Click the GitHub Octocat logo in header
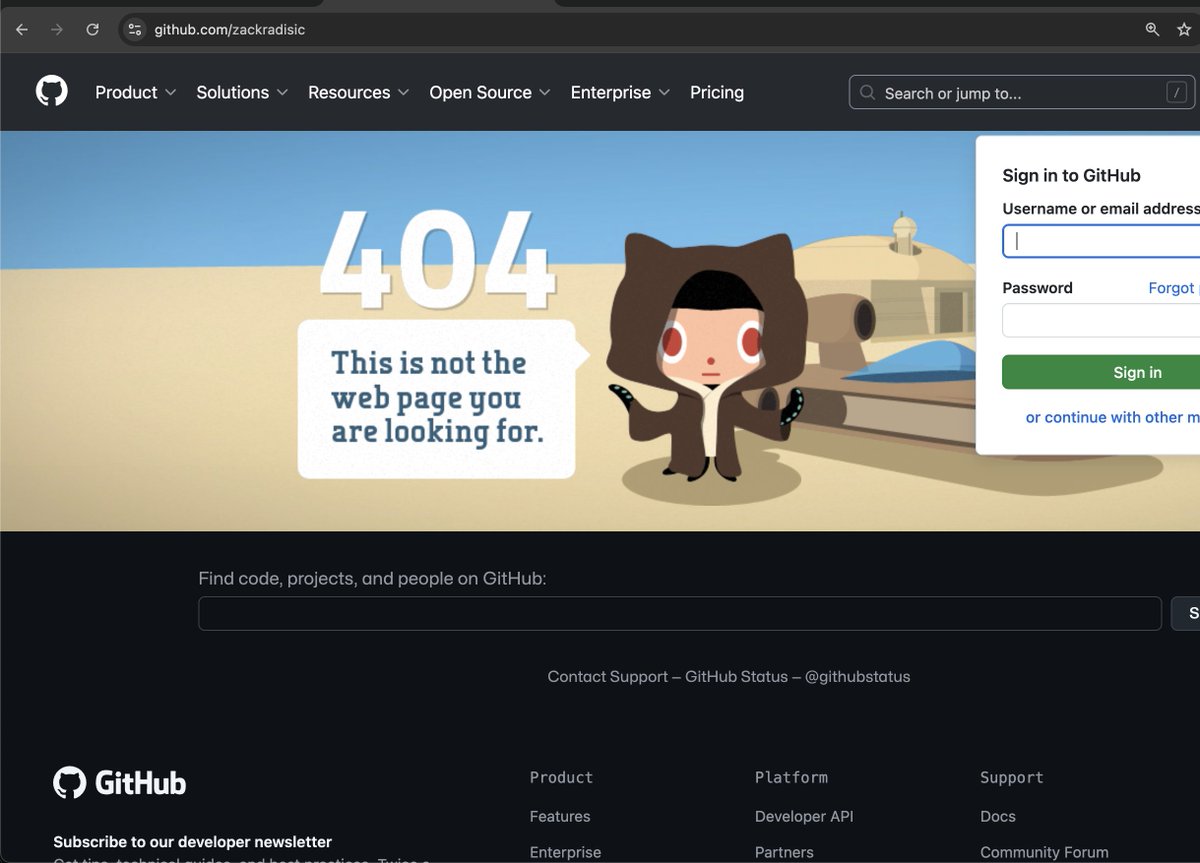 click(x=52, y=92)
